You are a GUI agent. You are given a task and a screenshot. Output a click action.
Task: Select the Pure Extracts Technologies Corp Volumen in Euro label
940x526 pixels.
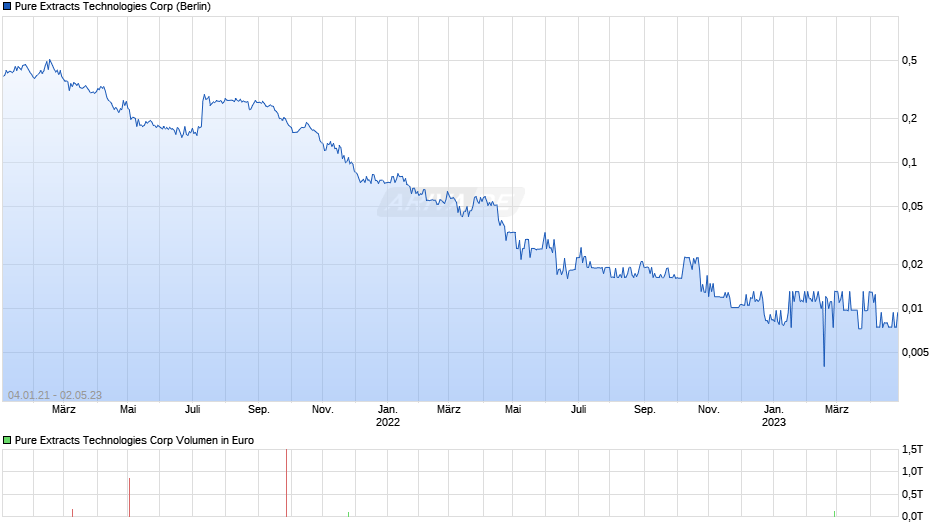(x=134, y=440)
